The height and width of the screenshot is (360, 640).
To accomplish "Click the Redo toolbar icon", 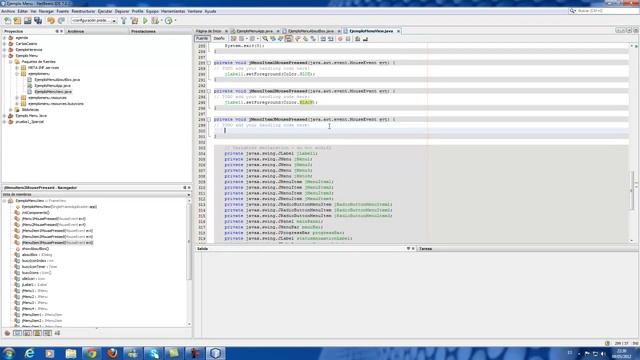I will [61, 20].
